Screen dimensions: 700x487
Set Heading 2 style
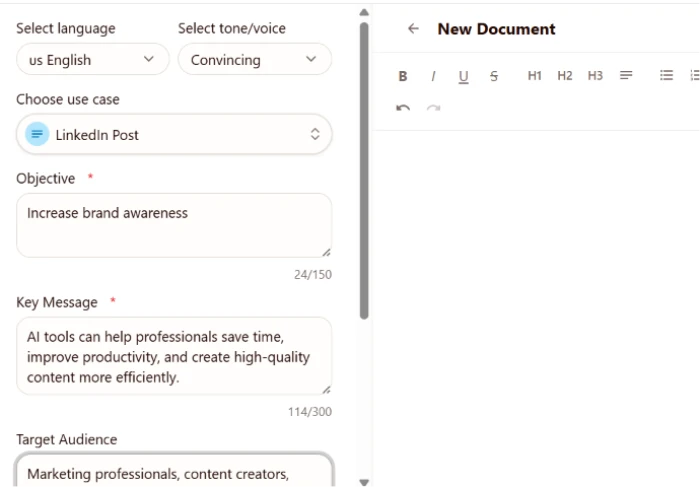click(565, 75)
